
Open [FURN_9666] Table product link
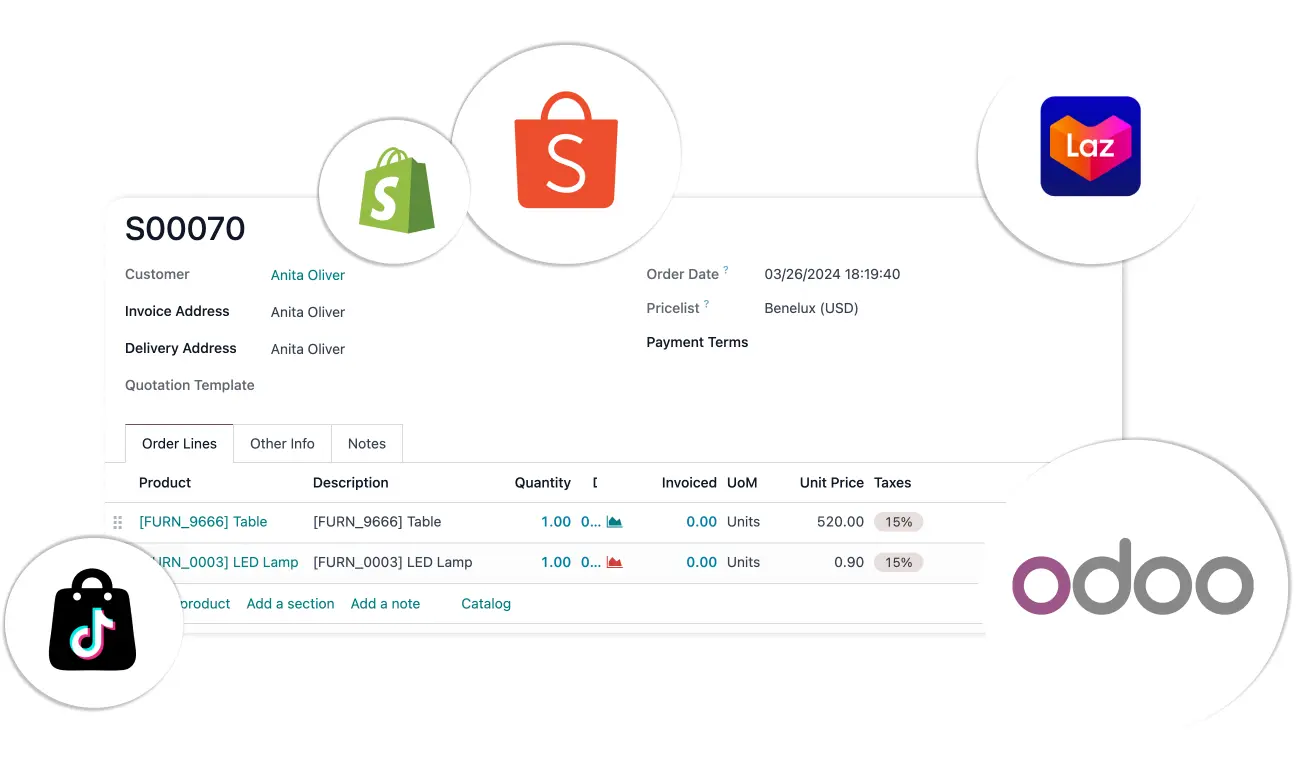pos(203,522)
